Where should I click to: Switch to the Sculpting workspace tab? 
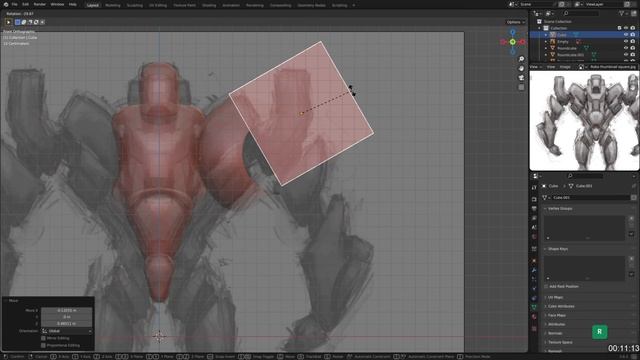(135, 5)
